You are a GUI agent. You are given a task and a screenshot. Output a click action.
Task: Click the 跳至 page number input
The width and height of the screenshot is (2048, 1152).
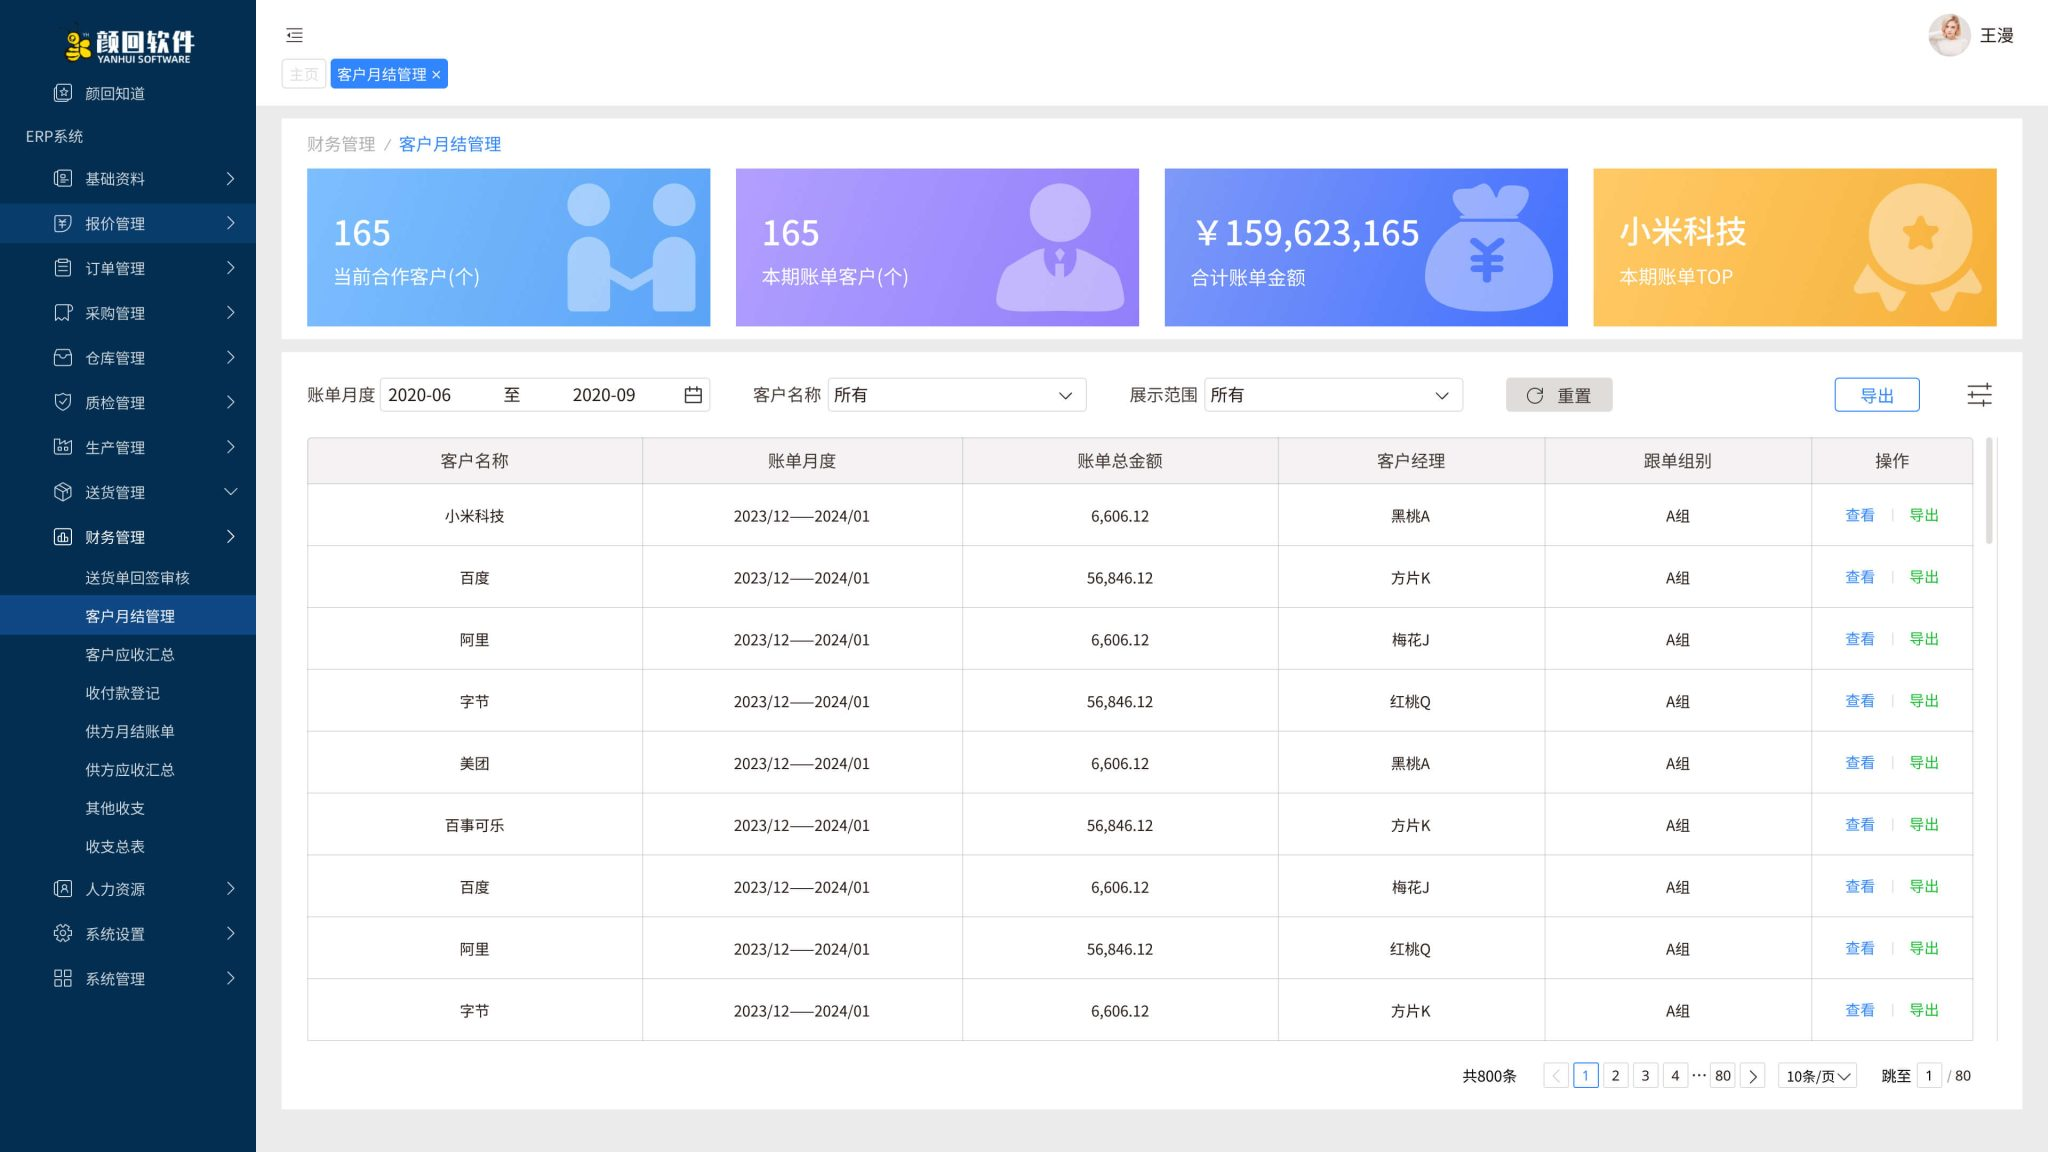click(x=1929, y=1076)
